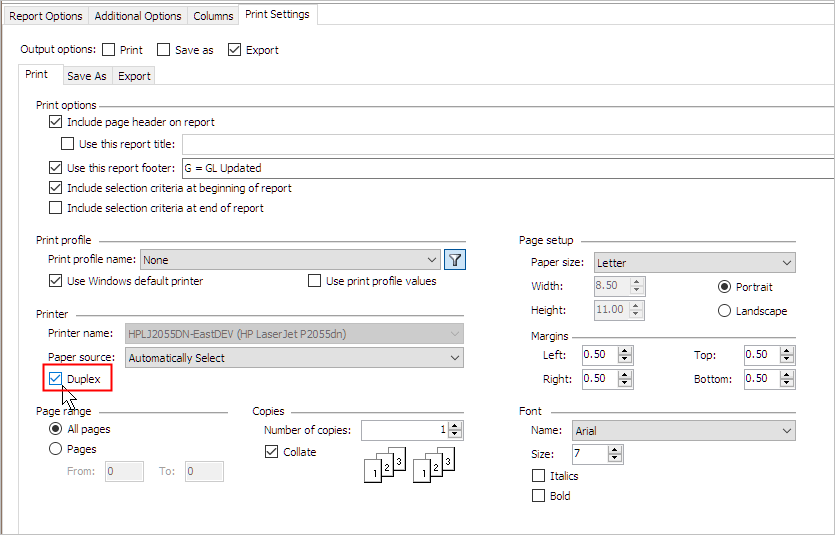Click the print profile filter icon
835x535 pixels.
pyautogui.click(x=456, y=260)
